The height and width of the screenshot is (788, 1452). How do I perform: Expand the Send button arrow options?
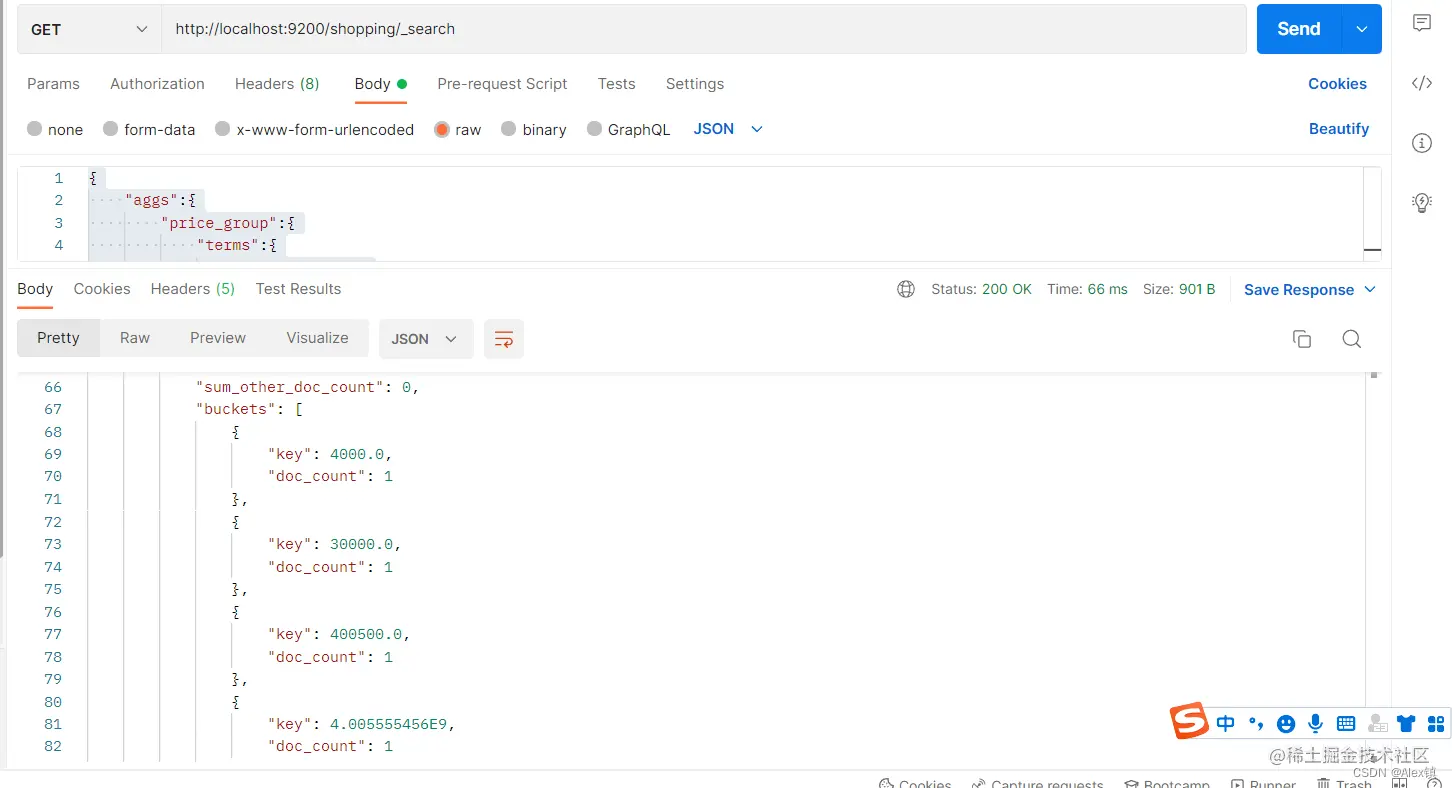coord(1361,29)
